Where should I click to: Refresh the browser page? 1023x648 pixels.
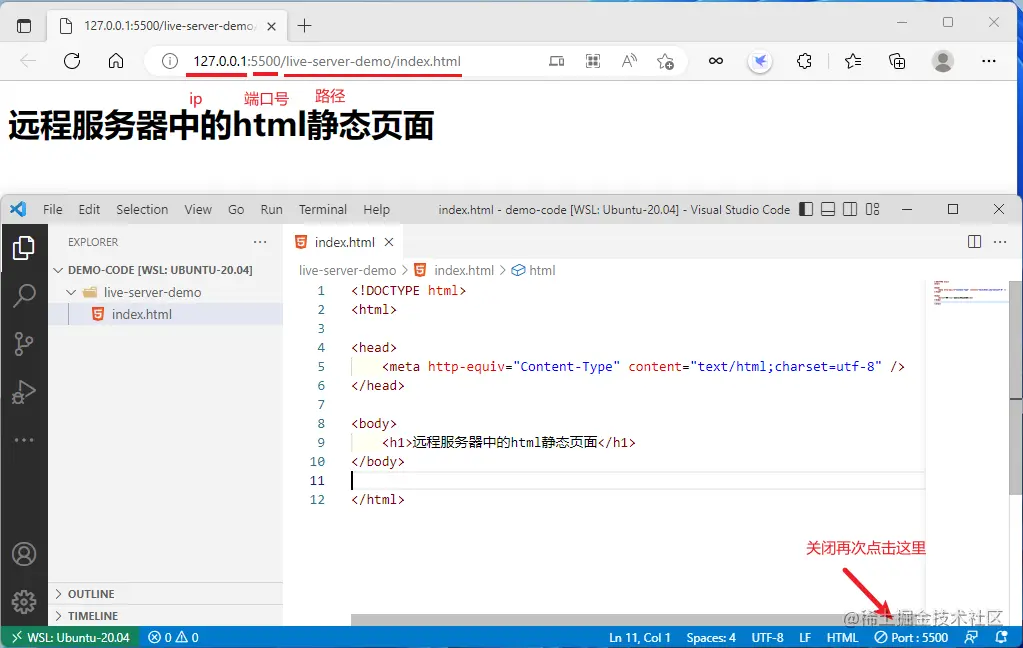coord(72,61)
